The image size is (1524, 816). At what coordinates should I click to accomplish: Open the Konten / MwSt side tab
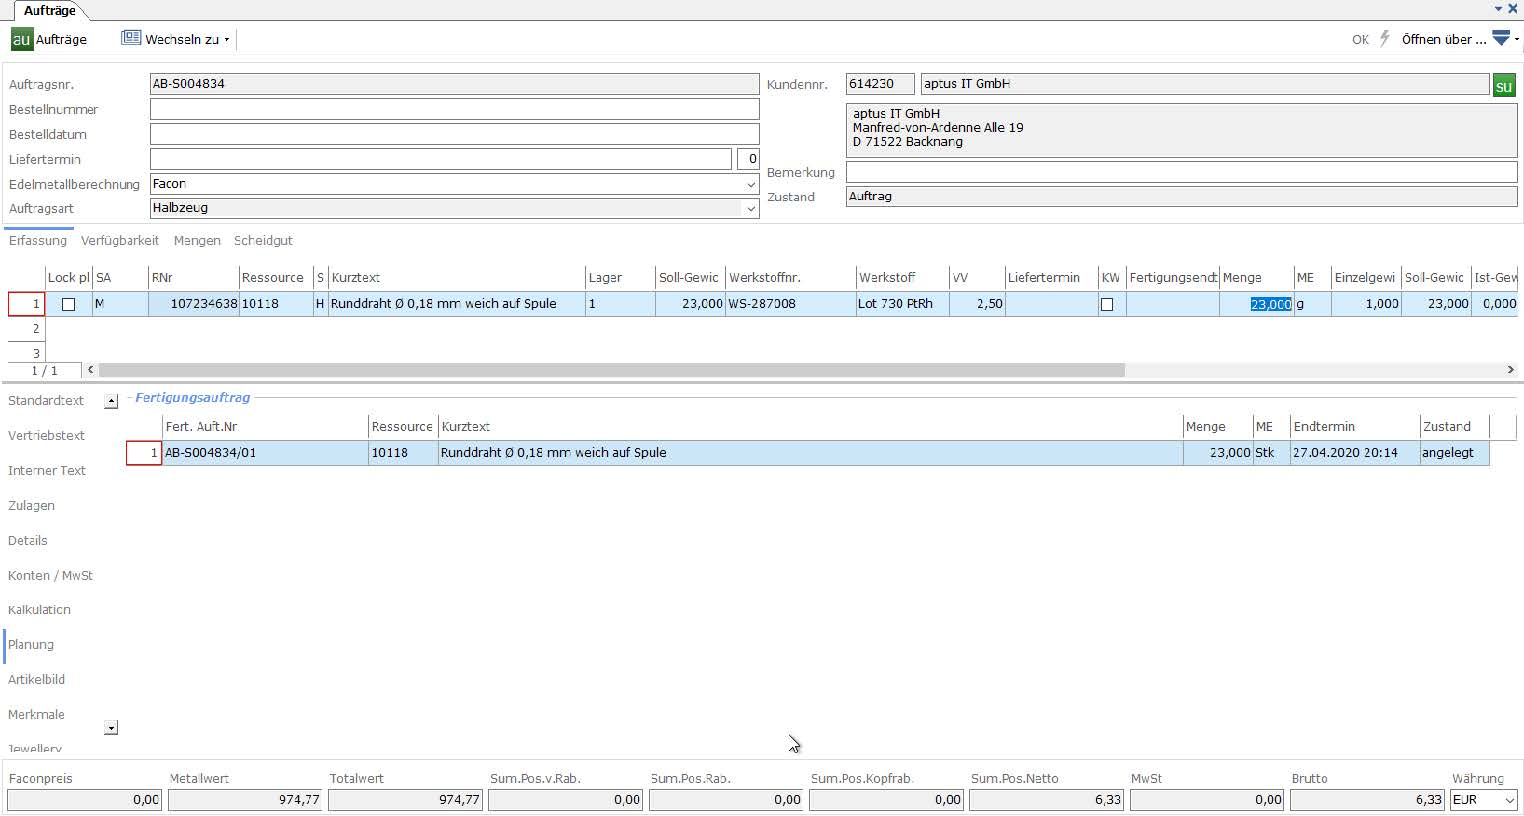(50, 576)
